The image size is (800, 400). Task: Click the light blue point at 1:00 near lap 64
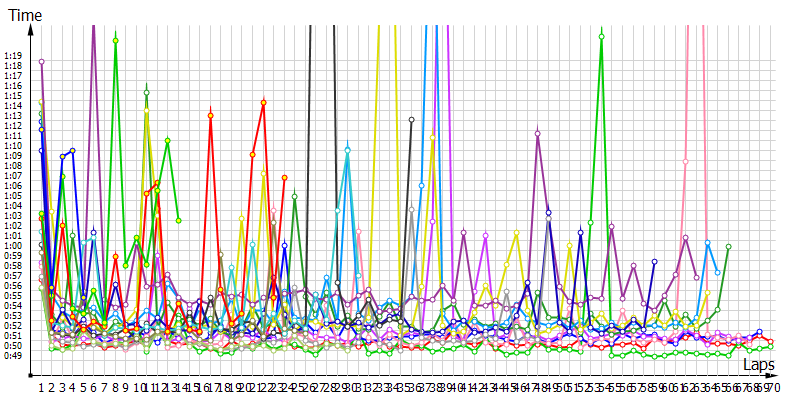point(707,243)
